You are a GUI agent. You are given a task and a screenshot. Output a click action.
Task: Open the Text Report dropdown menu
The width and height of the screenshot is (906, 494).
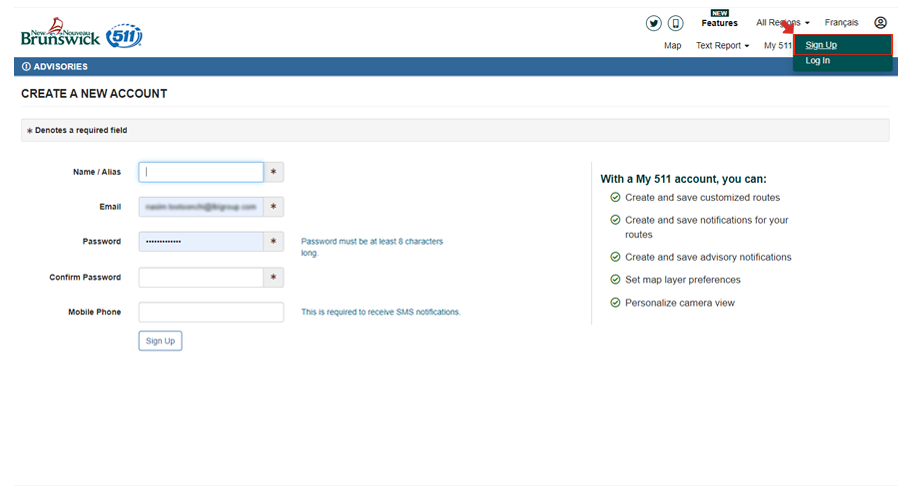[722, 46]
